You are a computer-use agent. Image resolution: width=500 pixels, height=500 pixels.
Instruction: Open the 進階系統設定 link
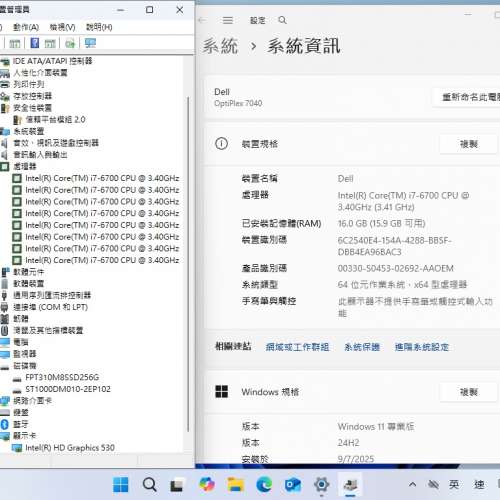[x=422, y=347]
